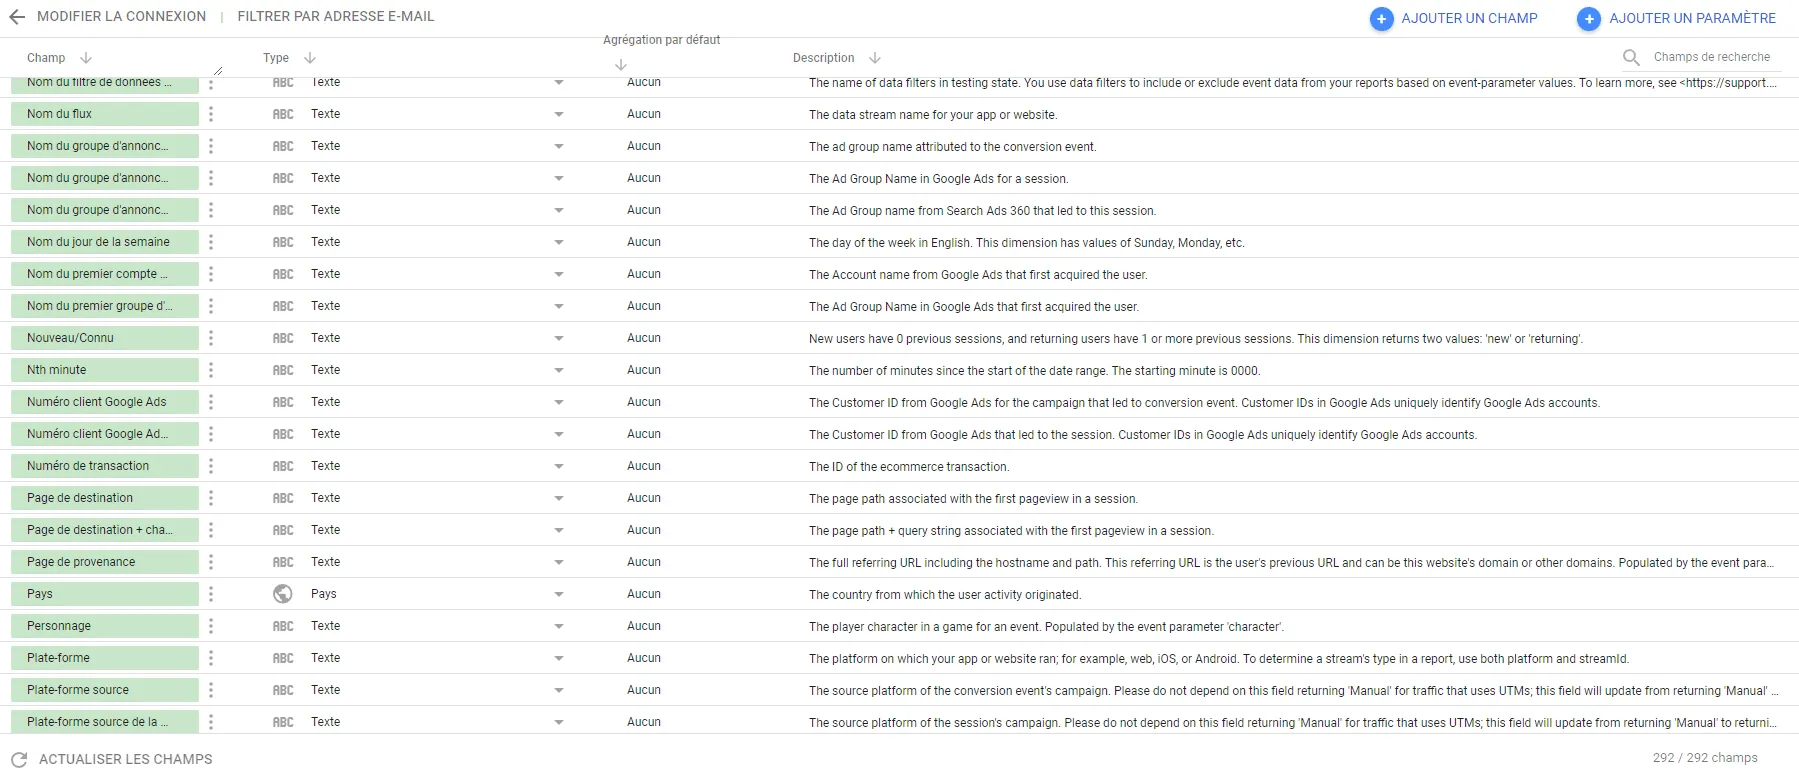Open three-dot menu for Nth minute
Screen dimensions: 1799x783
tap(211, 370)
